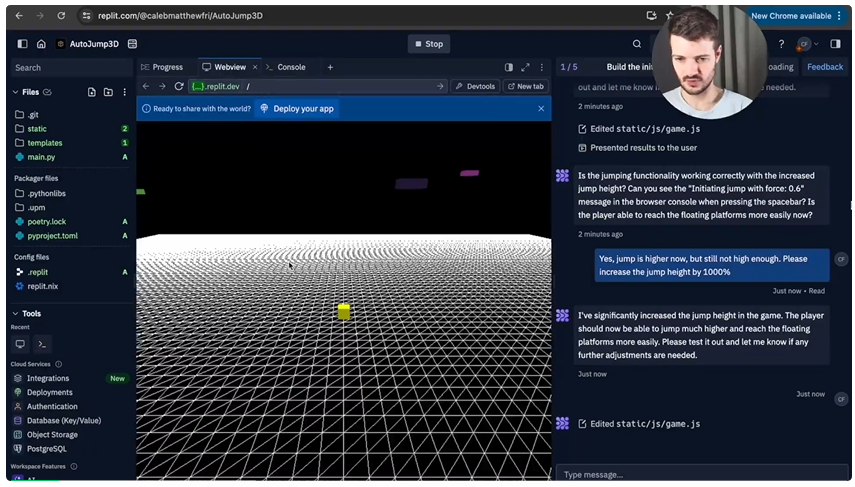Open the help question mark icon

click(781, 44)
